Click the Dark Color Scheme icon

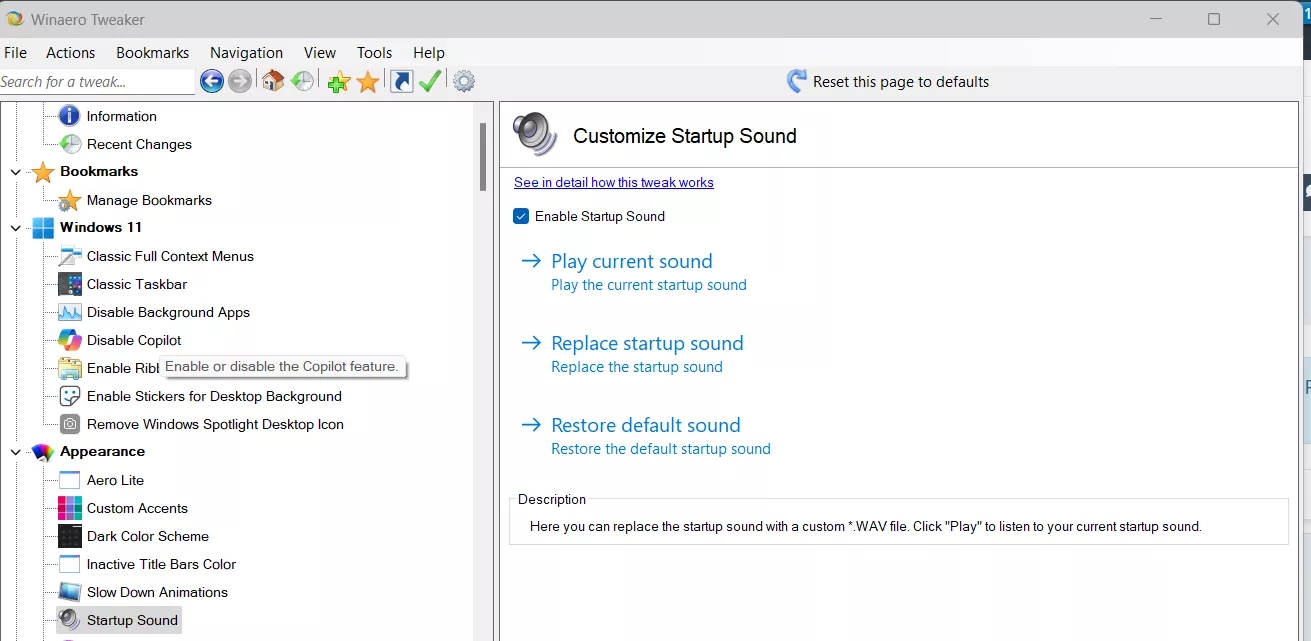pyautogui.click(x=70, y=536)
